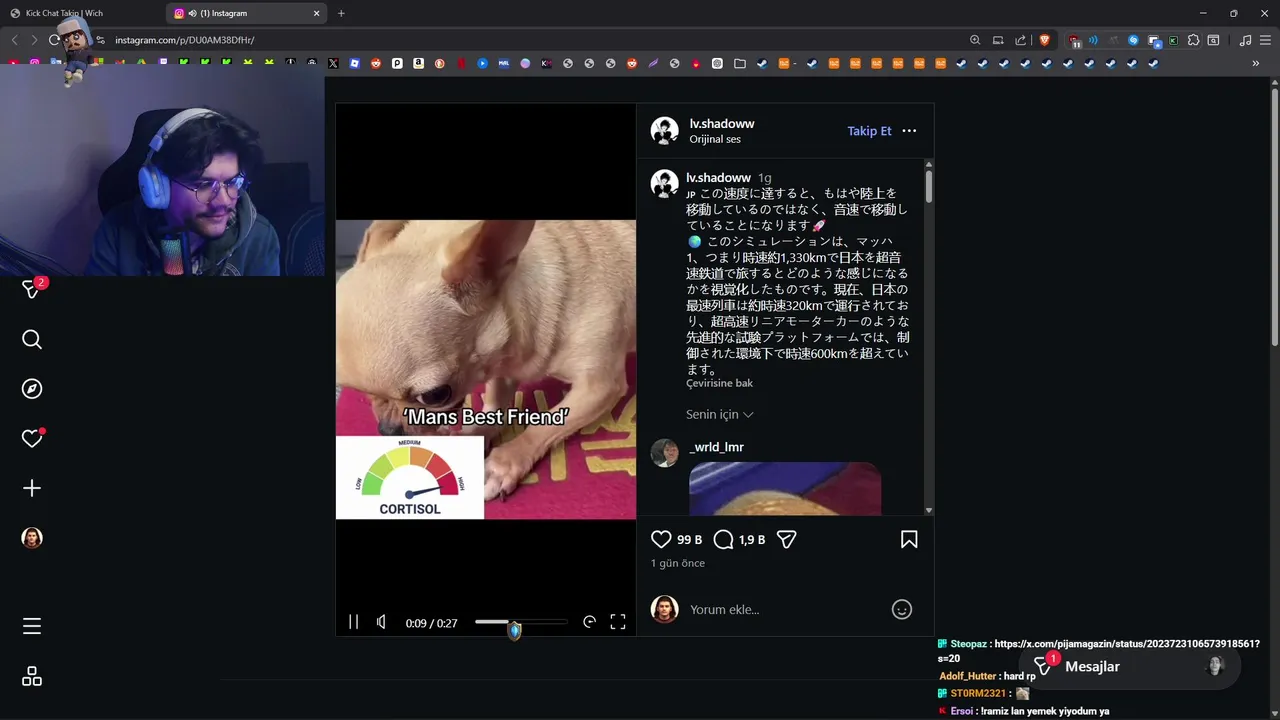Open the image in _wrld_lmr's comment
The height and width of the screenshot is (720, 1280).
pos(785,489)
